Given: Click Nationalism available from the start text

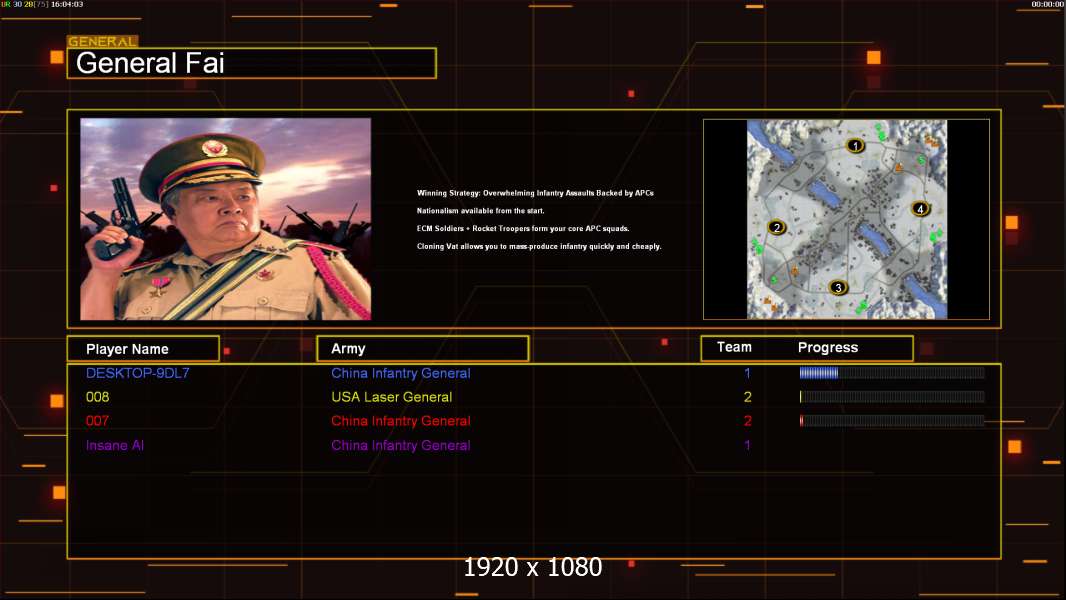Looking at the screenshot, I should [x=481, y=211].
